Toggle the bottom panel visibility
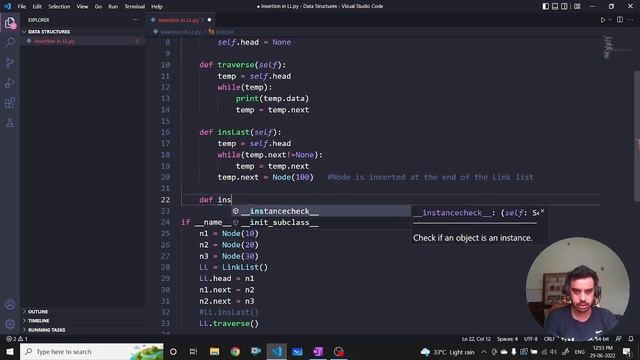 555,6
